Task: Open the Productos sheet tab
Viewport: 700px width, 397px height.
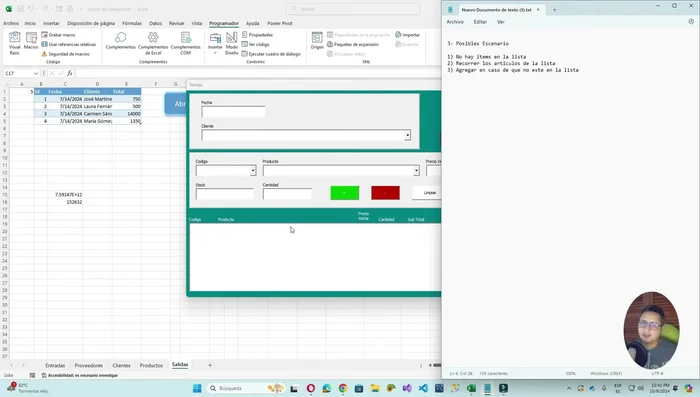Action: click(x=151, y=365)
